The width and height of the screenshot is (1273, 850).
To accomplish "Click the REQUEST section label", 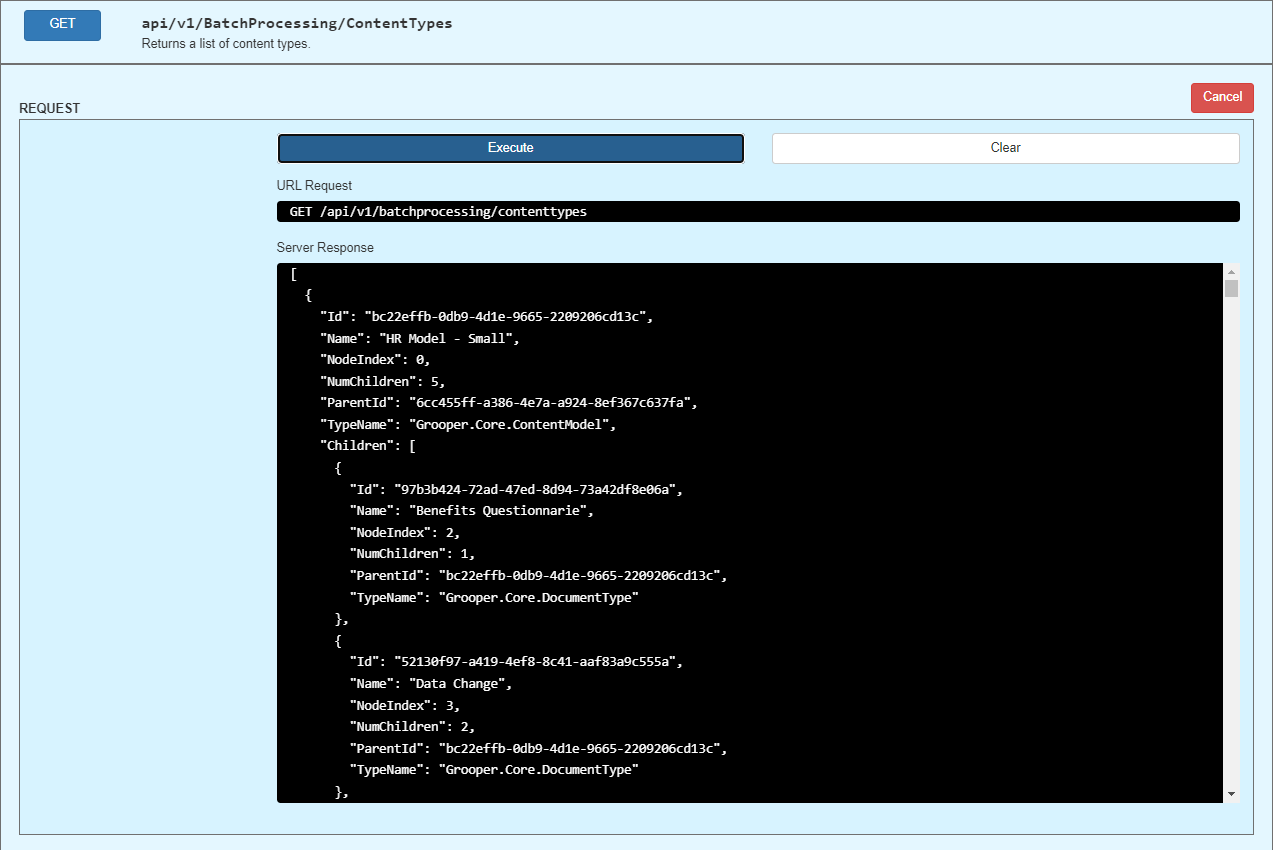I will coord(50,108).
